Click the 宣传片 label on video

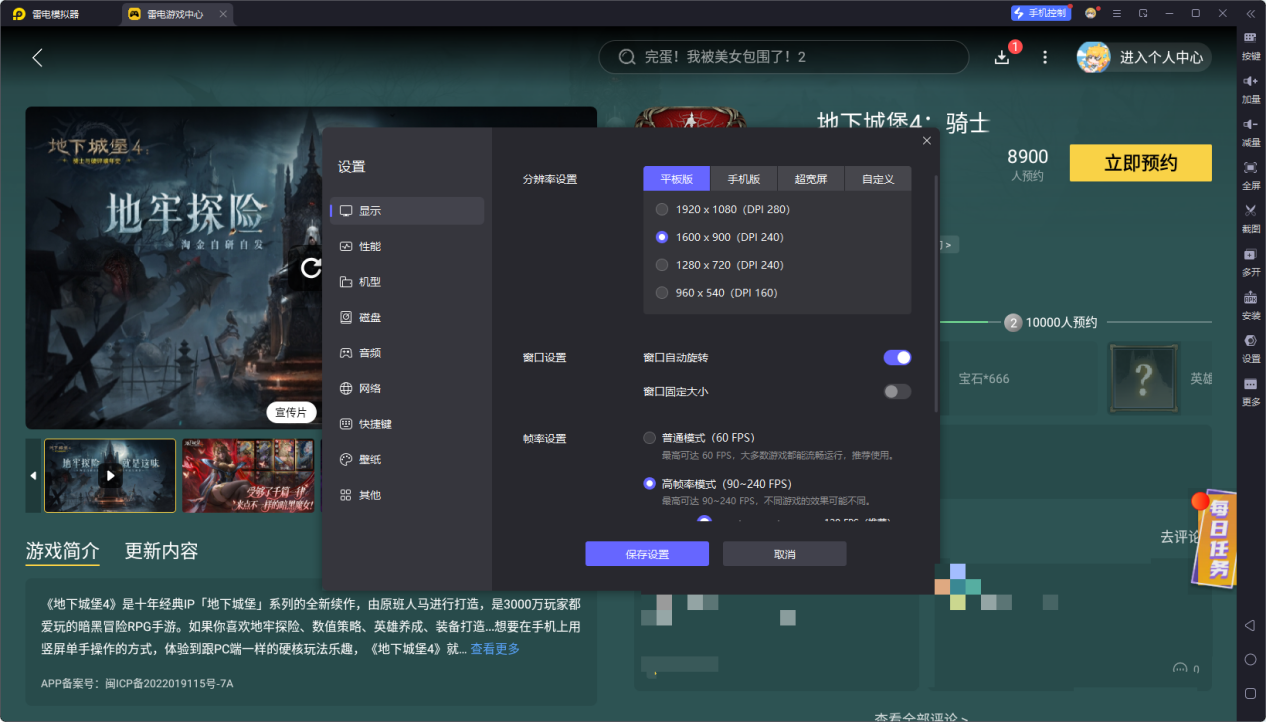(291, 412)
